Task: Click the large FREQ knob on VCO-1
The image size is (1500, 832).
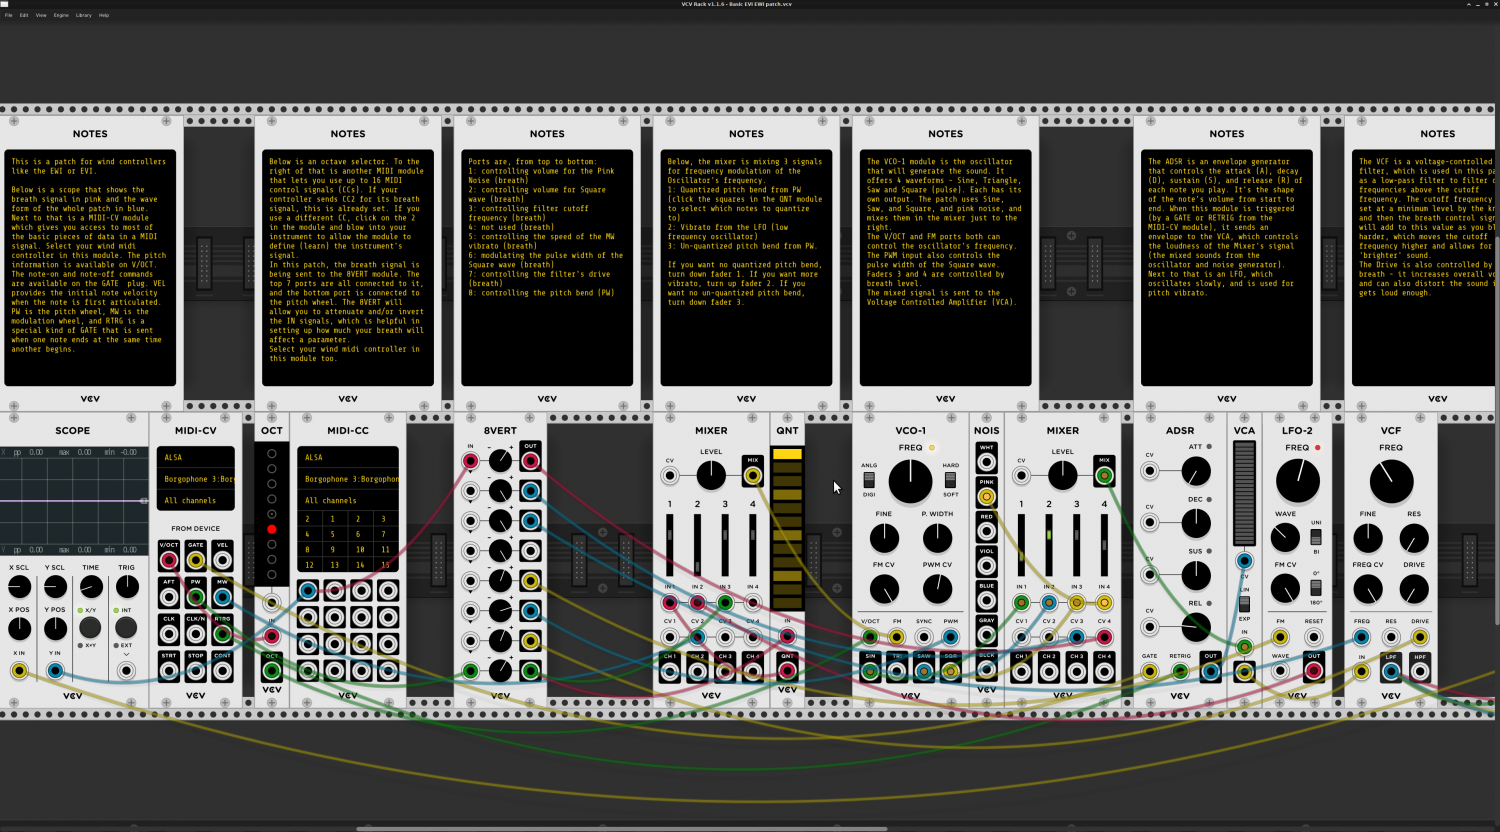Action: [910, 482]
